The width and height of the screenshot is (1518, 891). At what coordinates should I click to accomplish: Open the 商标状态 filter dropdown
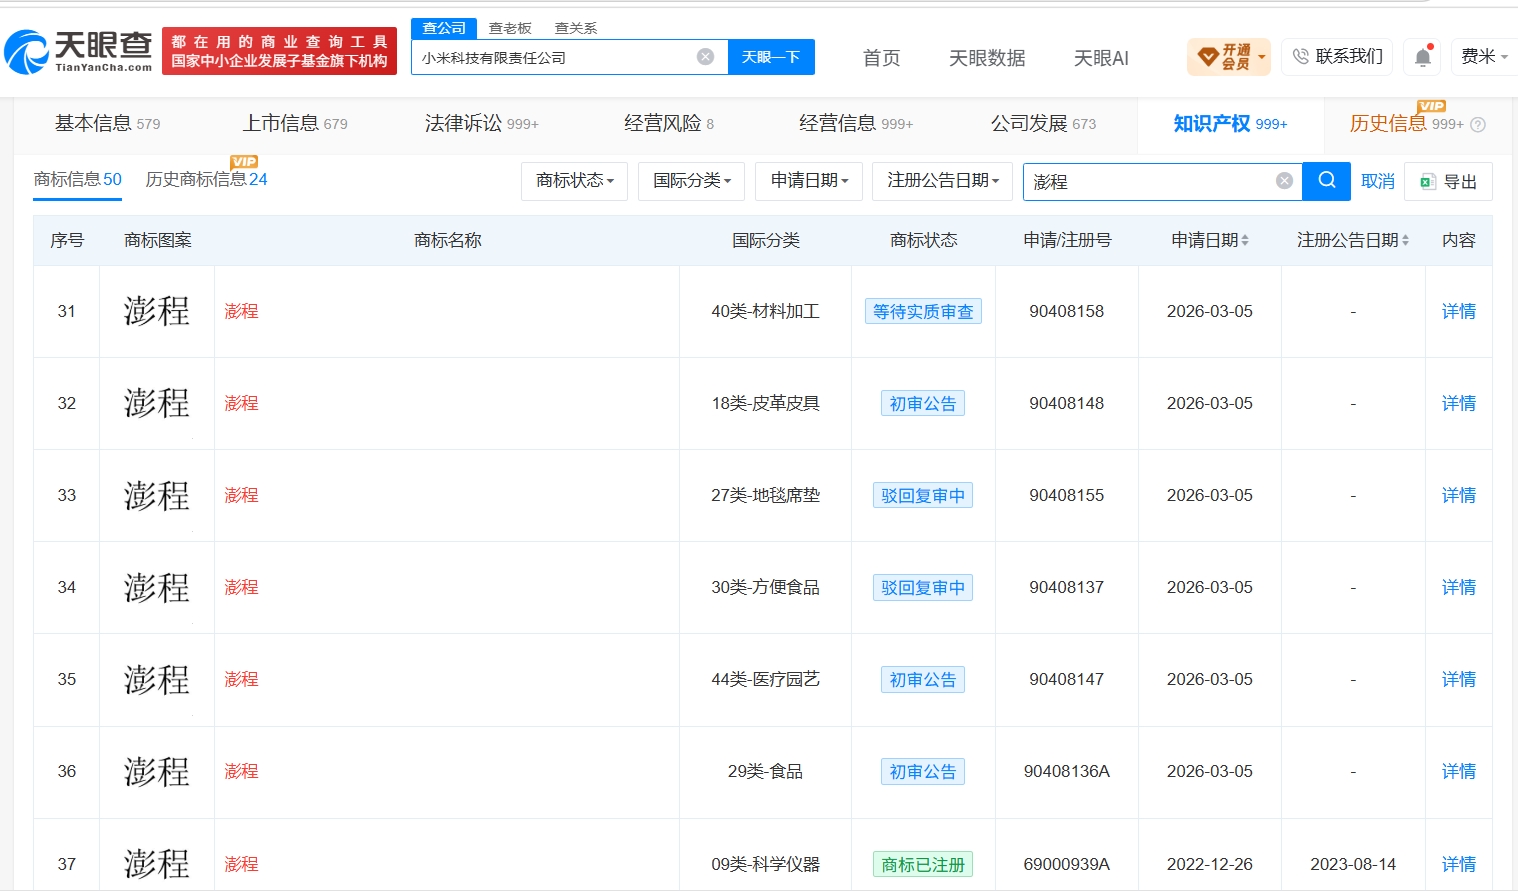[x=574, y=181]
